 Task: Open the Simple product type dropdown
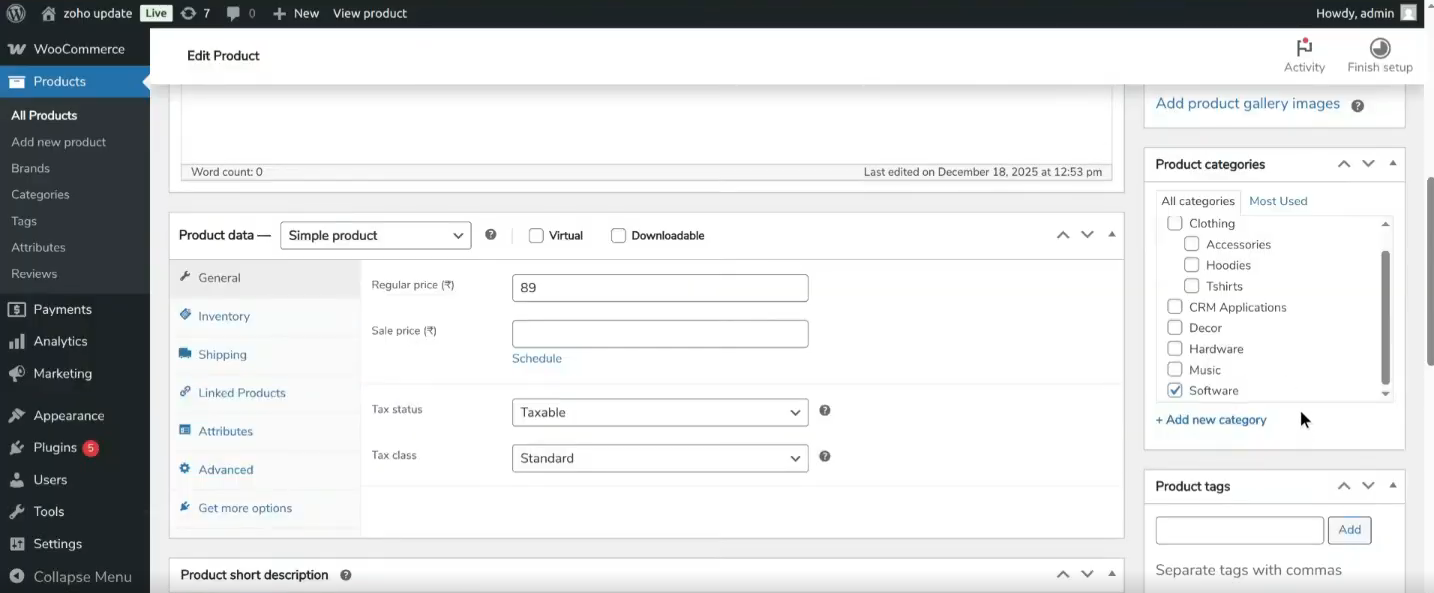tap(375, 236)
